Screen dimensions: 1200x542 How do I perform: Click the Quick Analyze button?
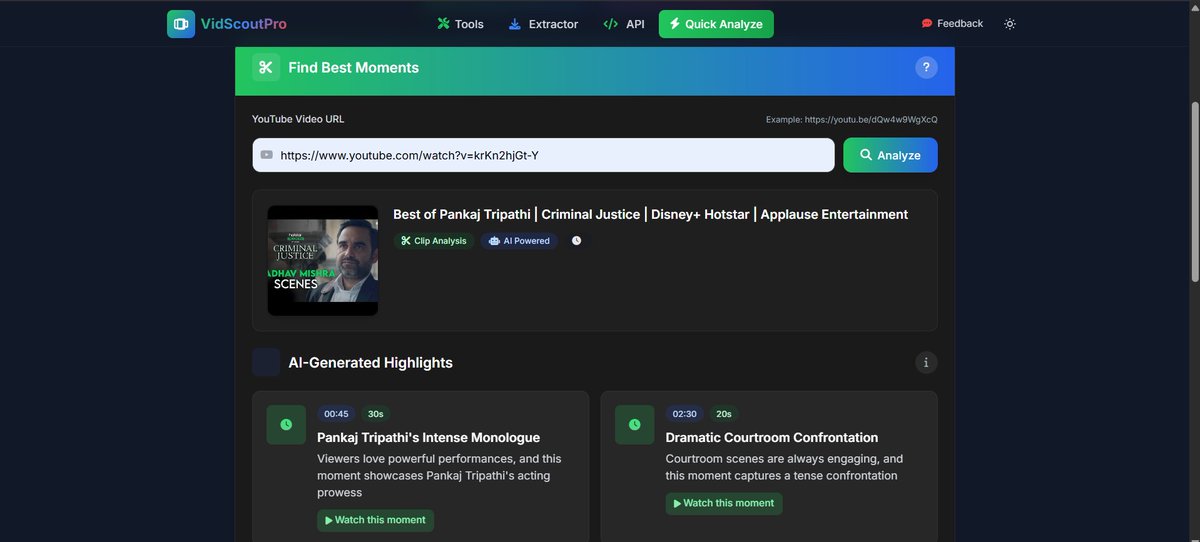pyautogui.click(x=716, y=24)
